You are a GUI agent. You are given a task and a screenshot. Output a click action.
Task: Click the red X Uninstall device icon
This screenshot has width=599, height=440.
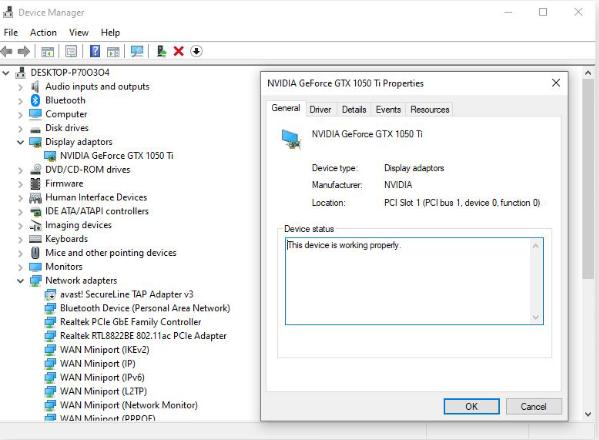[178, 51]
